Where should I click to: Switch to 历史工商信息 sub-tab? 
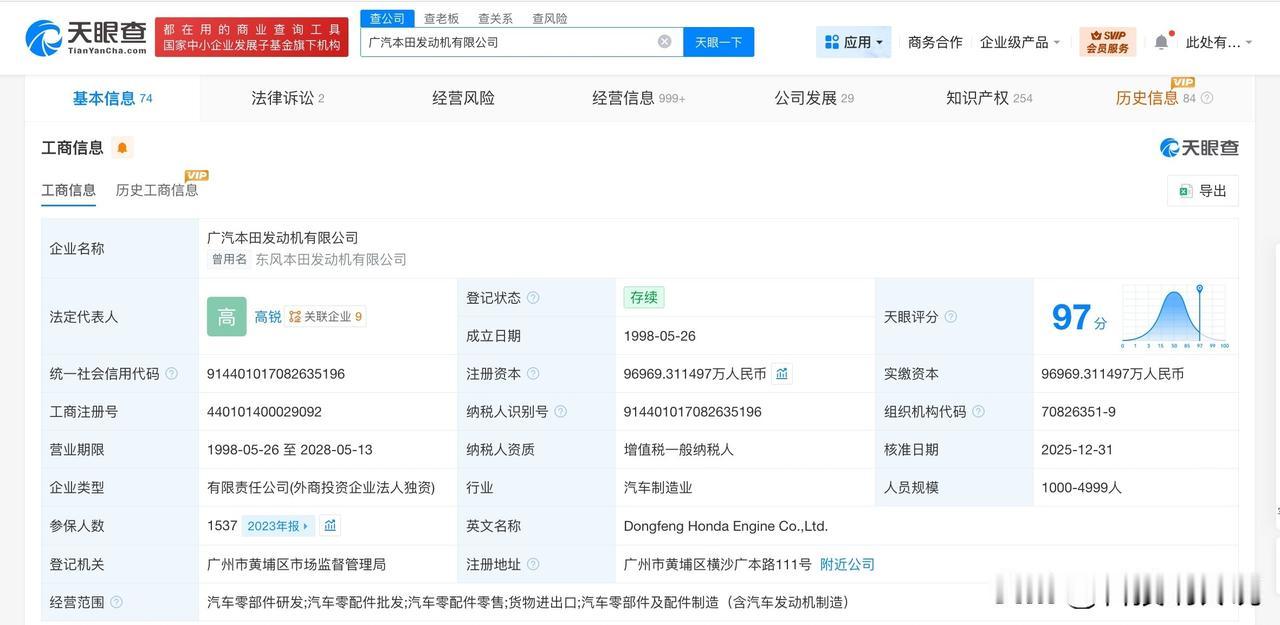(157, 190)
